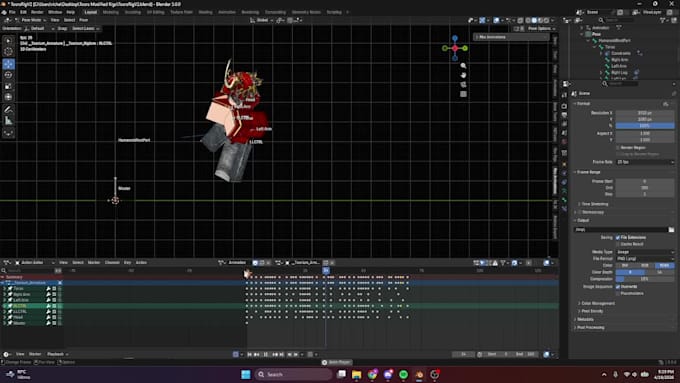Toggle the Overwrite checkbox

pos(618,286)
